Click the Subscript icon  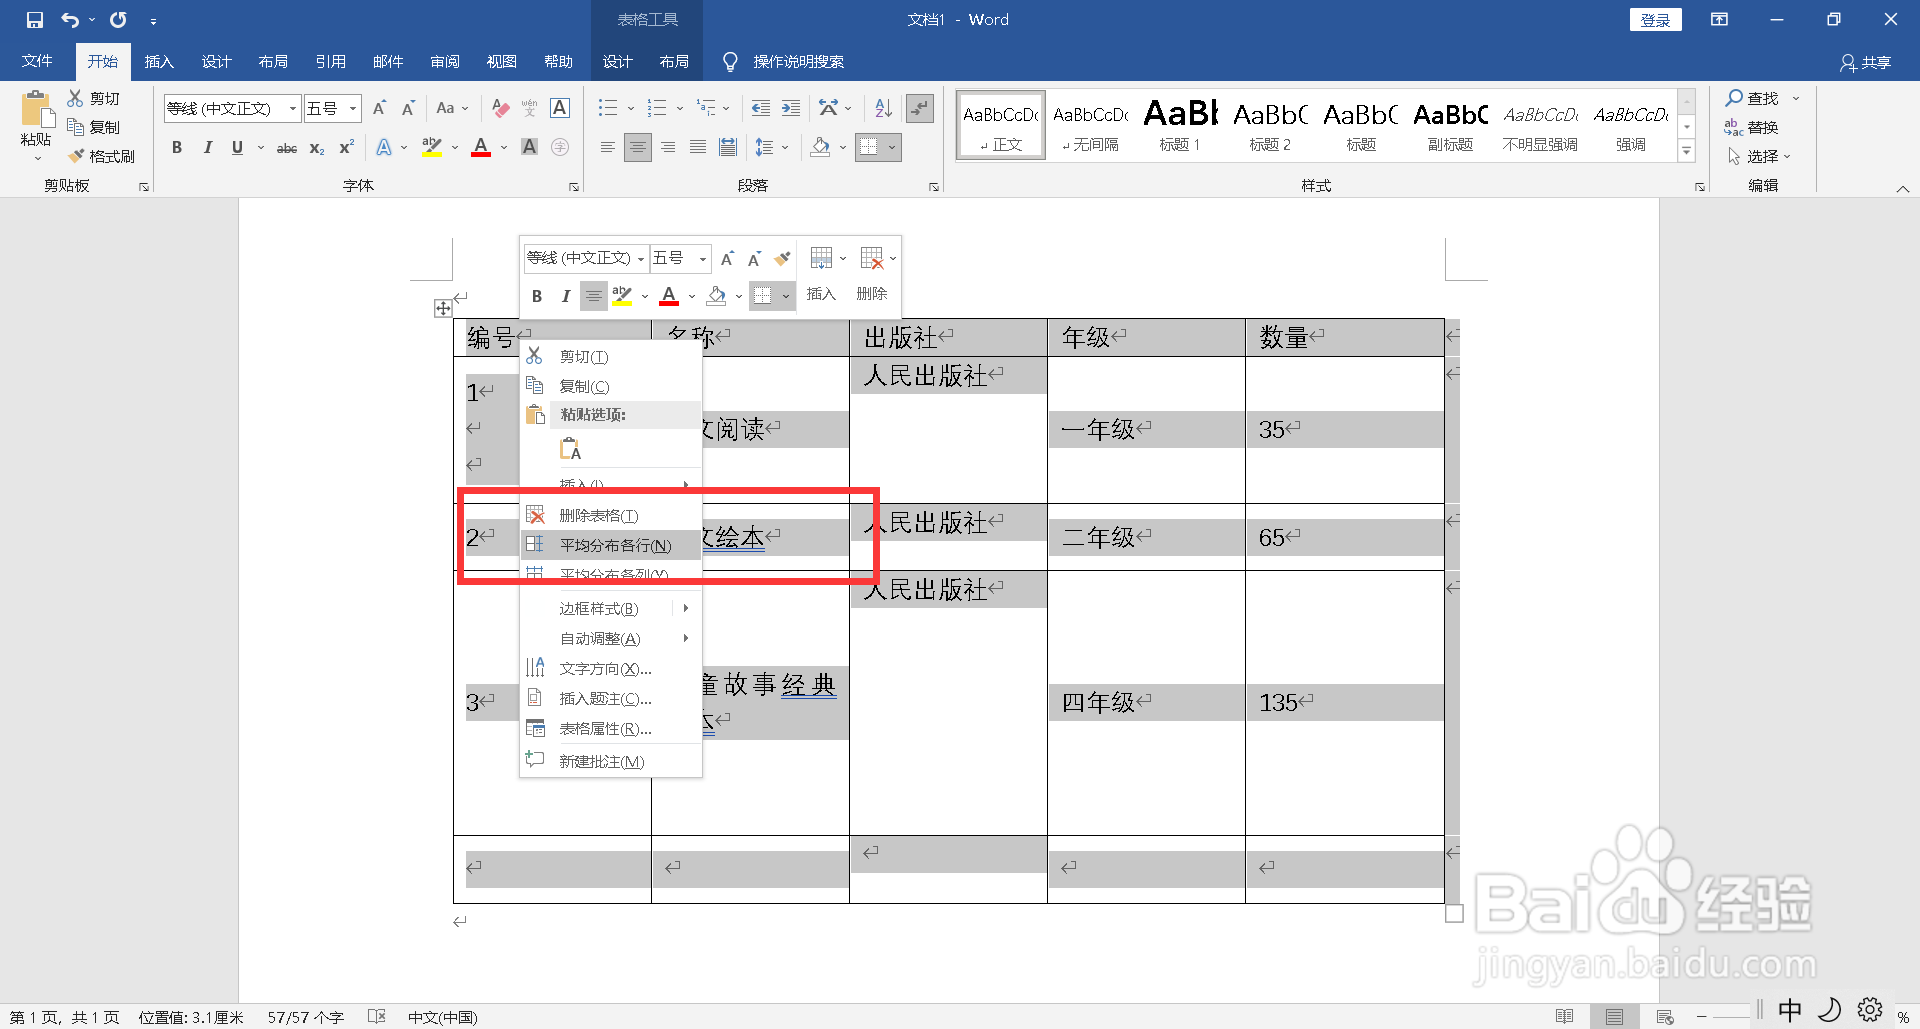(x=316, y=147)
